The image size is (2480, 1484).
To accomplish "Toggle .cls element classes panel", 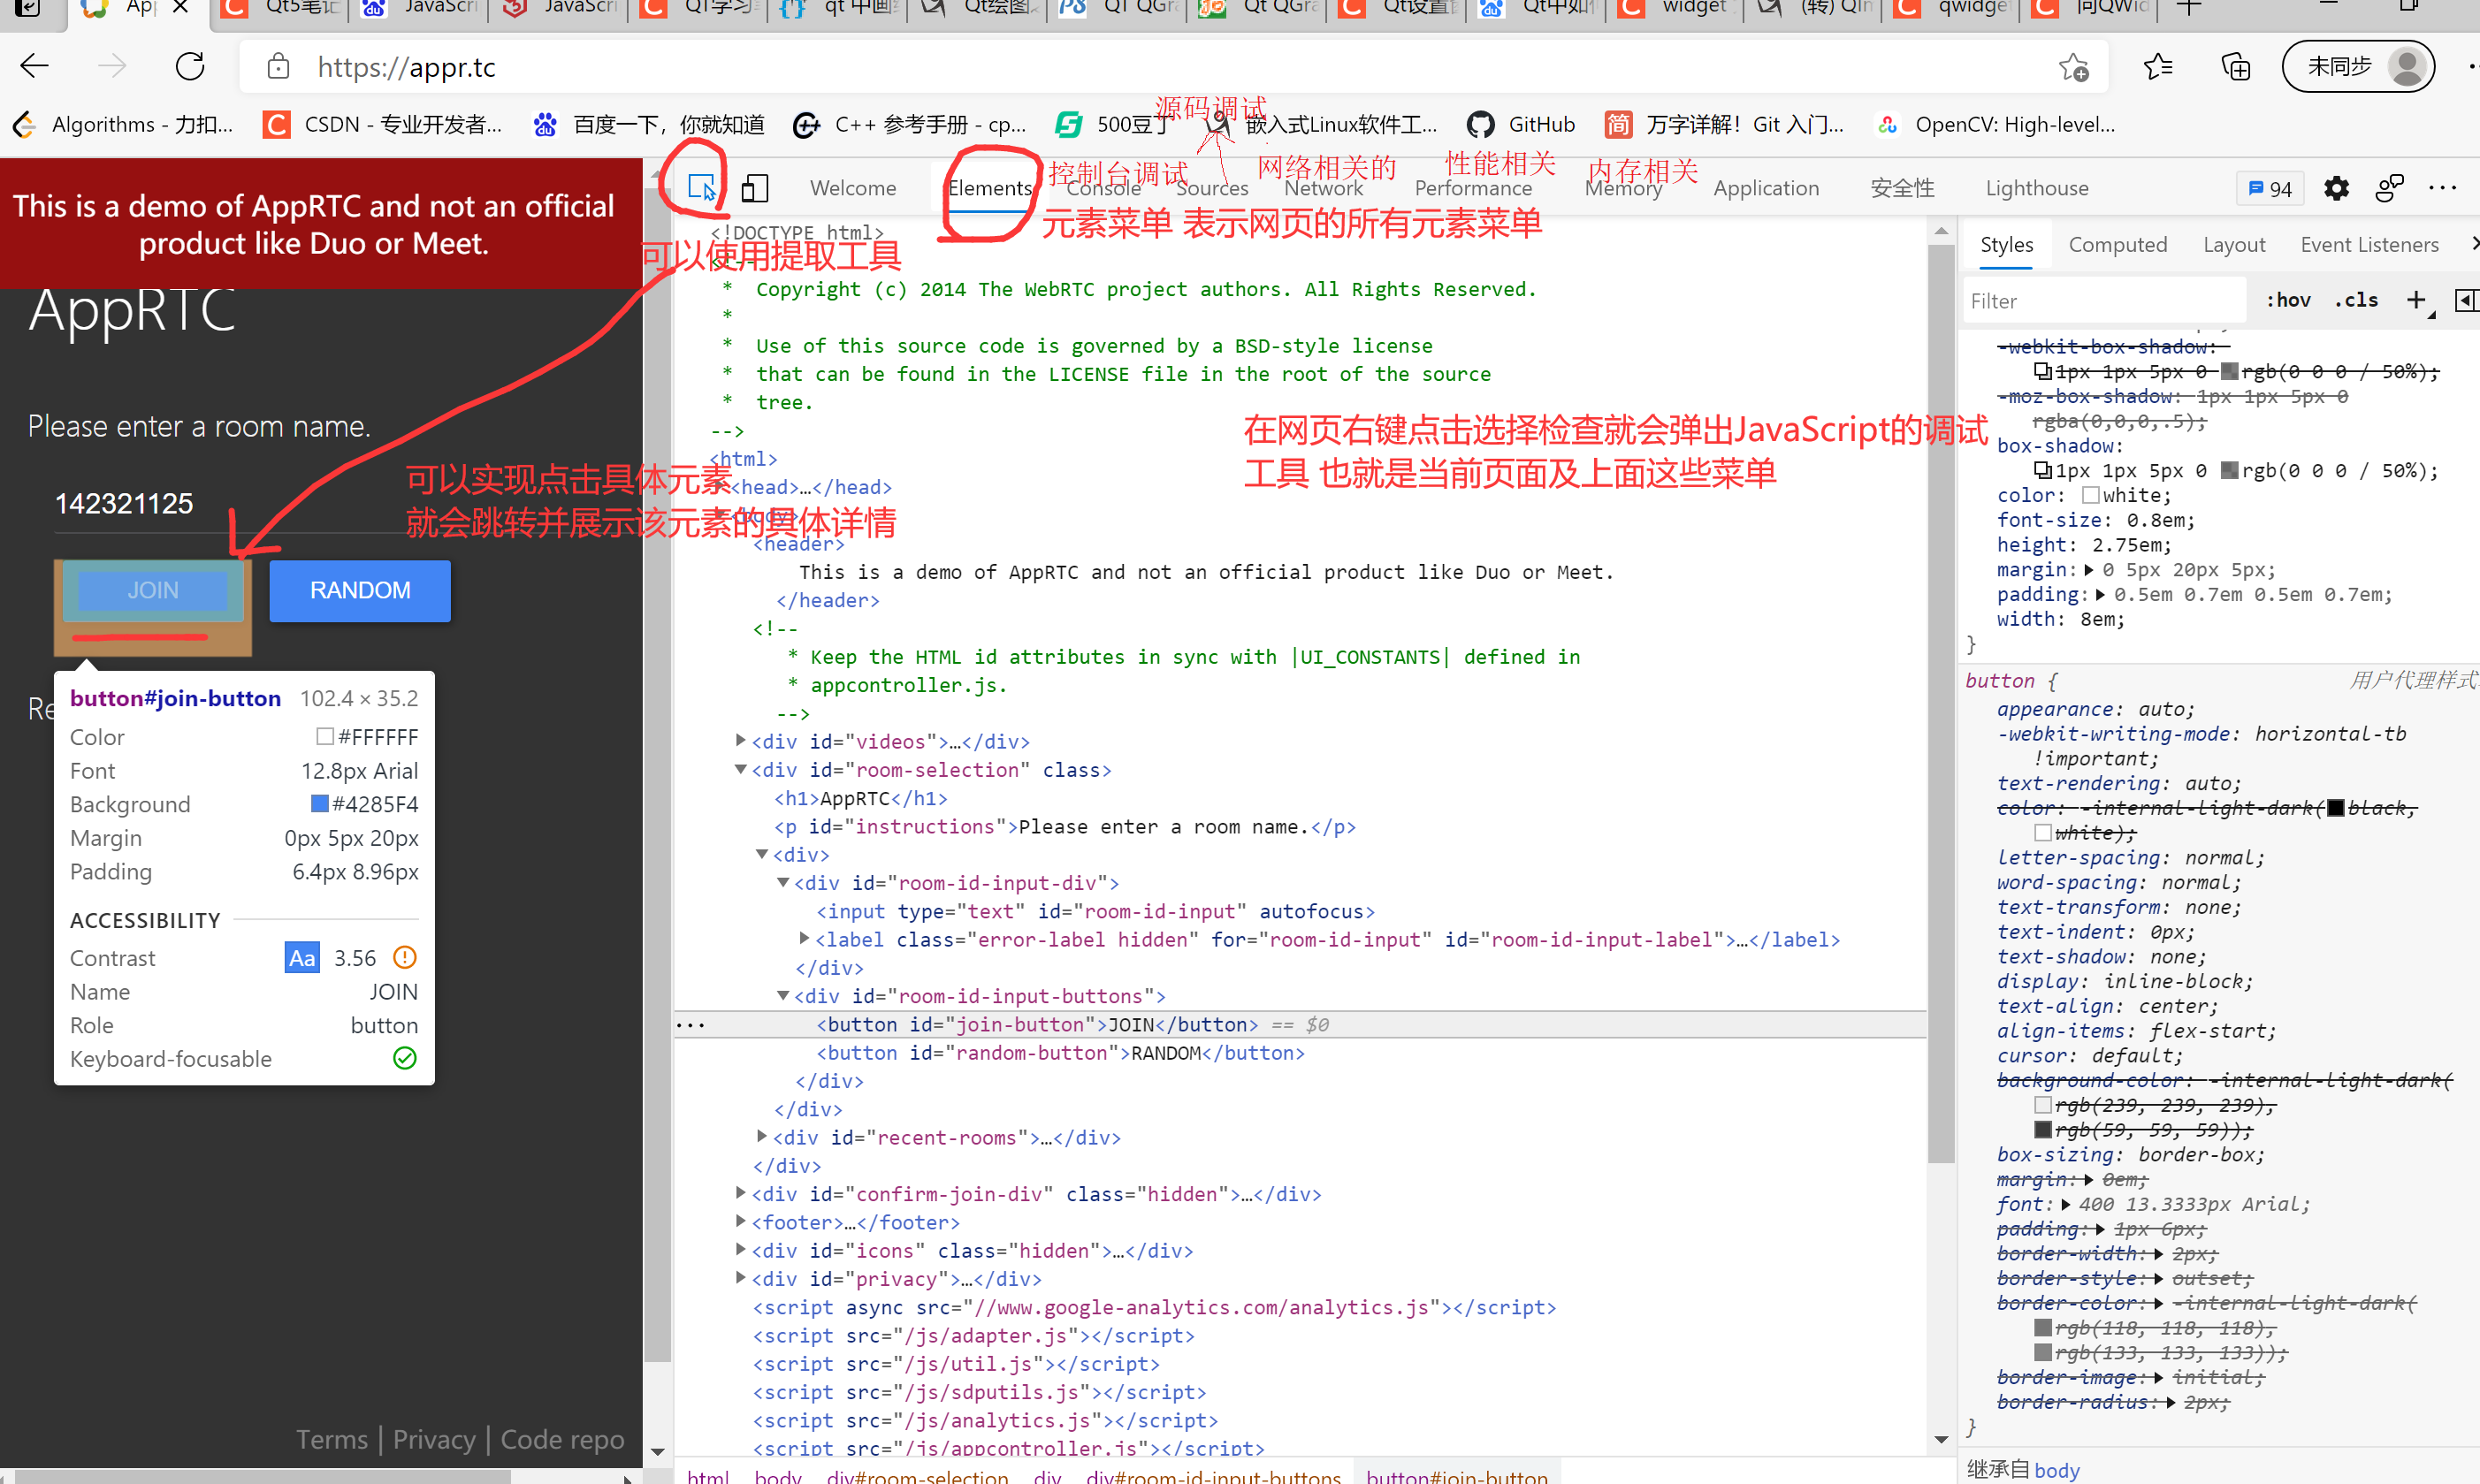I will pyautogui.click(x=2356, y=300).
